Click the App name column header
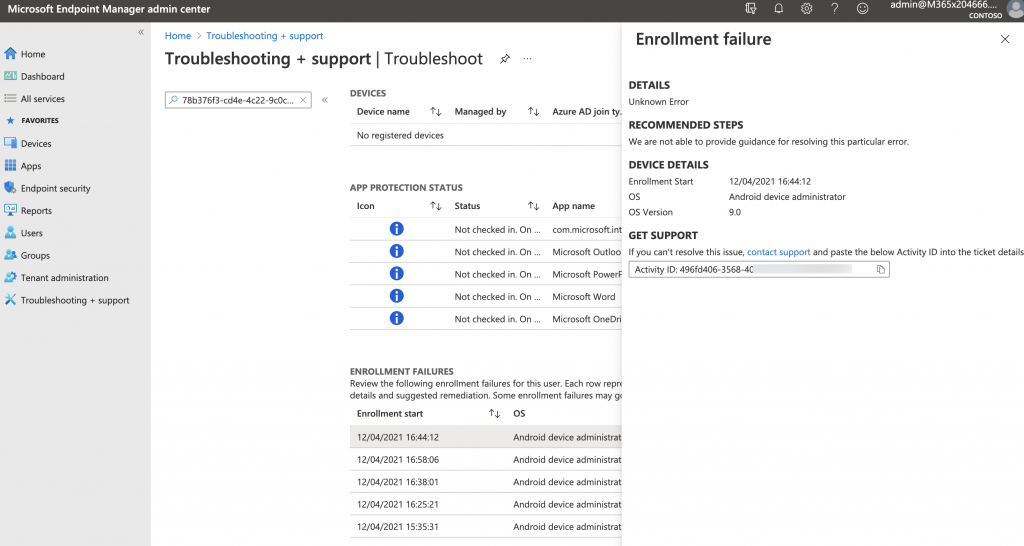Viewport: 1024px width, 546px height. tap(573, 206)
